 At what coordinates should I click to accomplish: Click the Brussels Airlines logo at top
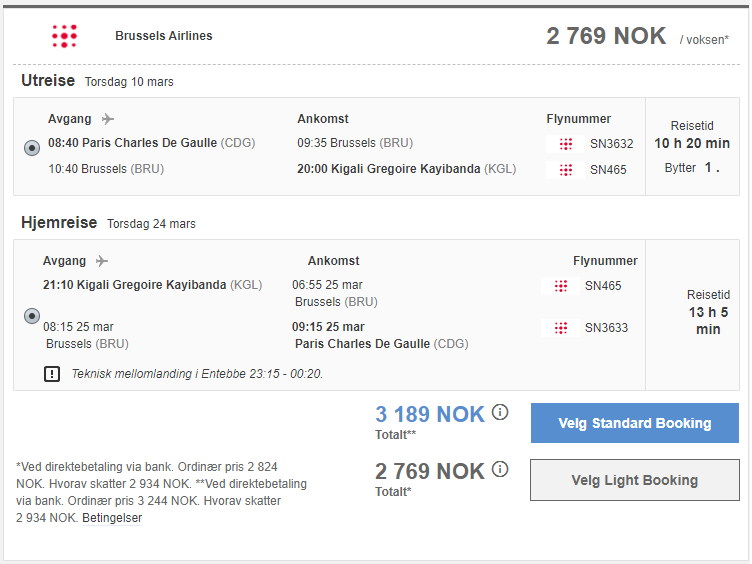pos(65,36)
